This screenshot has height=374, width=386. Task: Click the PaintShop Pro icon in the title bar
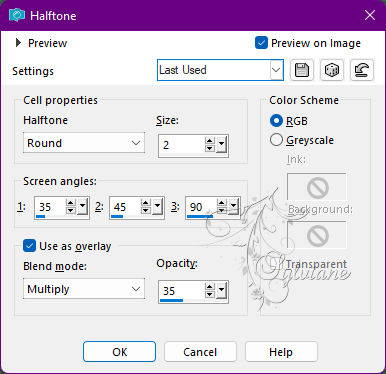[x=17, y=15]
